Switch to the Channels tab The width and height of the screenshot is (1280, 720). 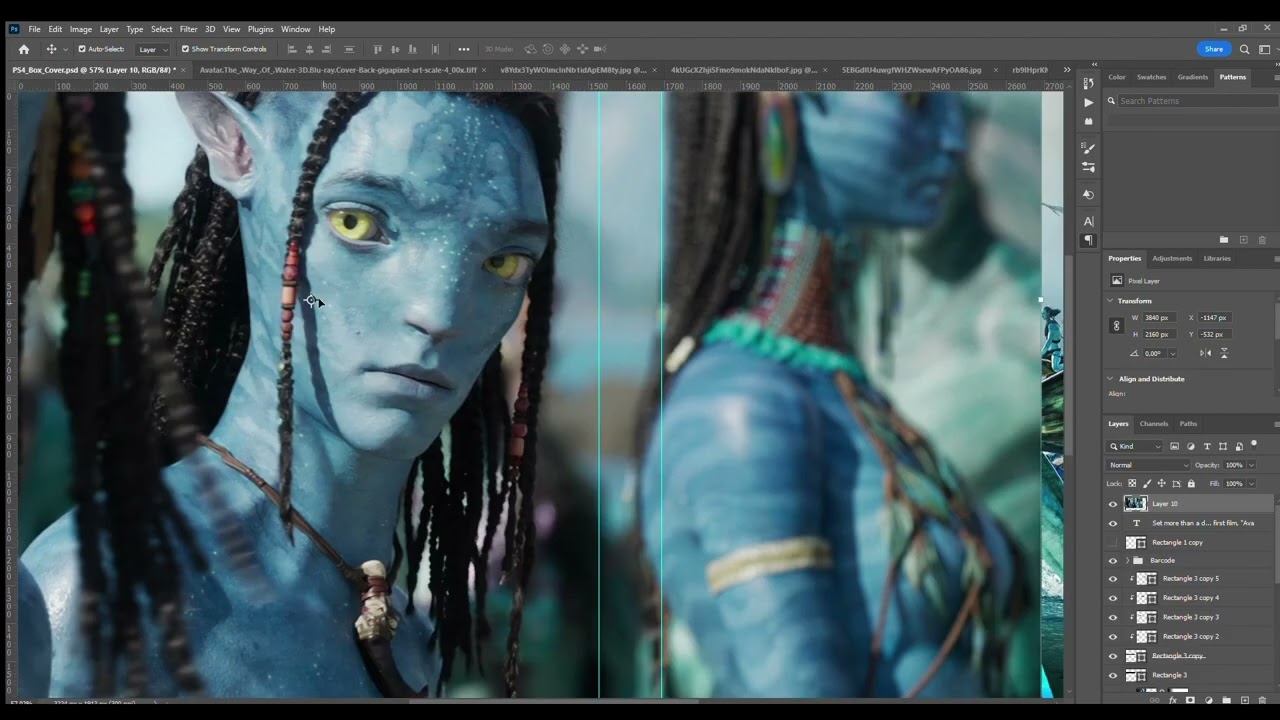(1154, 424)
